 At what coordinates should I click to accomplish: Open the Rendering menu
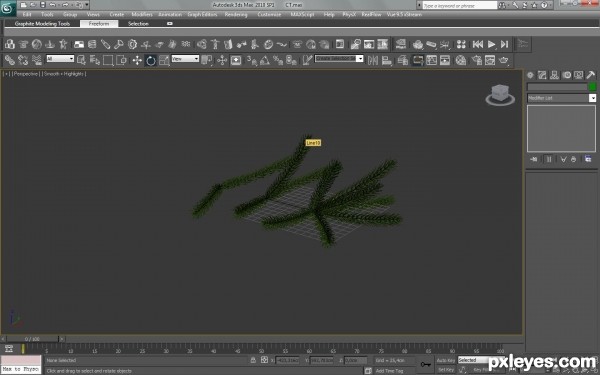[x=236, y=15]
